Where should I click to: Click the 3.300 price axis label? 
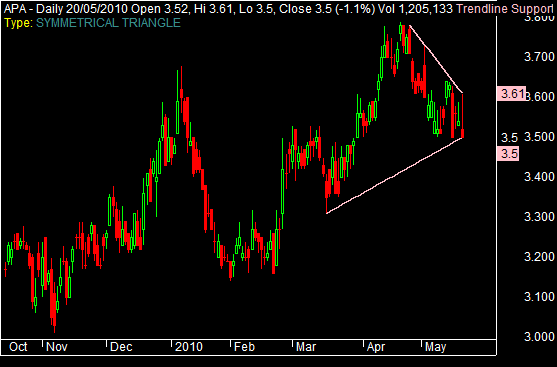click(x=539, y=216)
